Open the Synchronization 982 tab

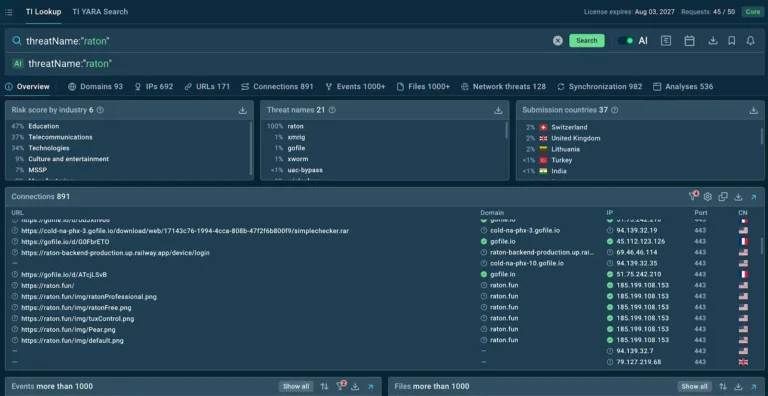[600, 87]
